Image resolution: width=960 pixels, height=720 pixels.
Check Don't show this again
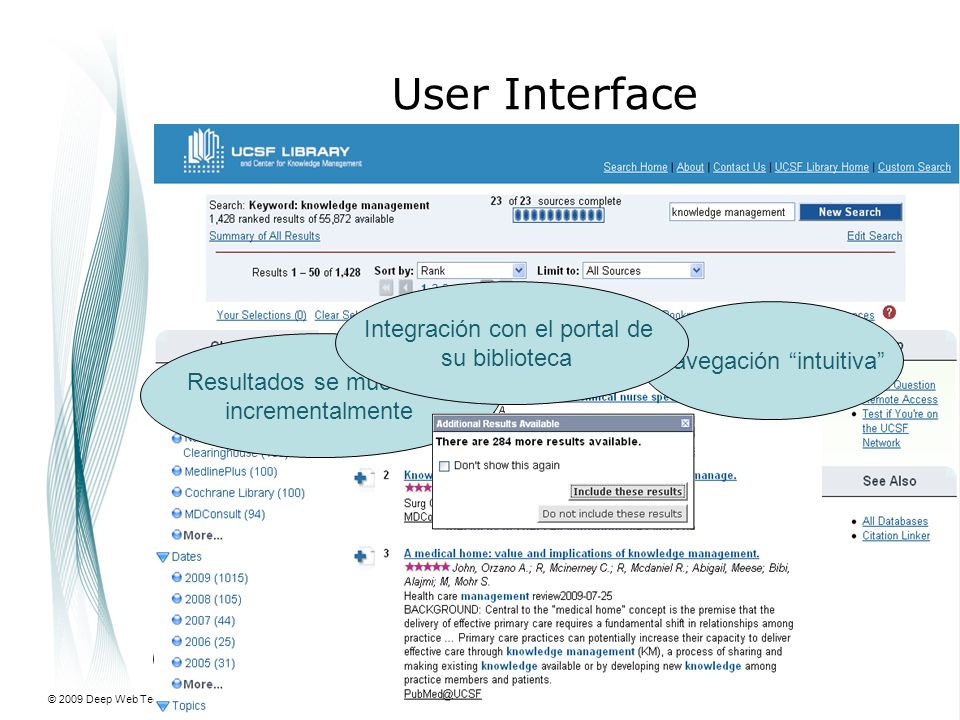(444, 466)
